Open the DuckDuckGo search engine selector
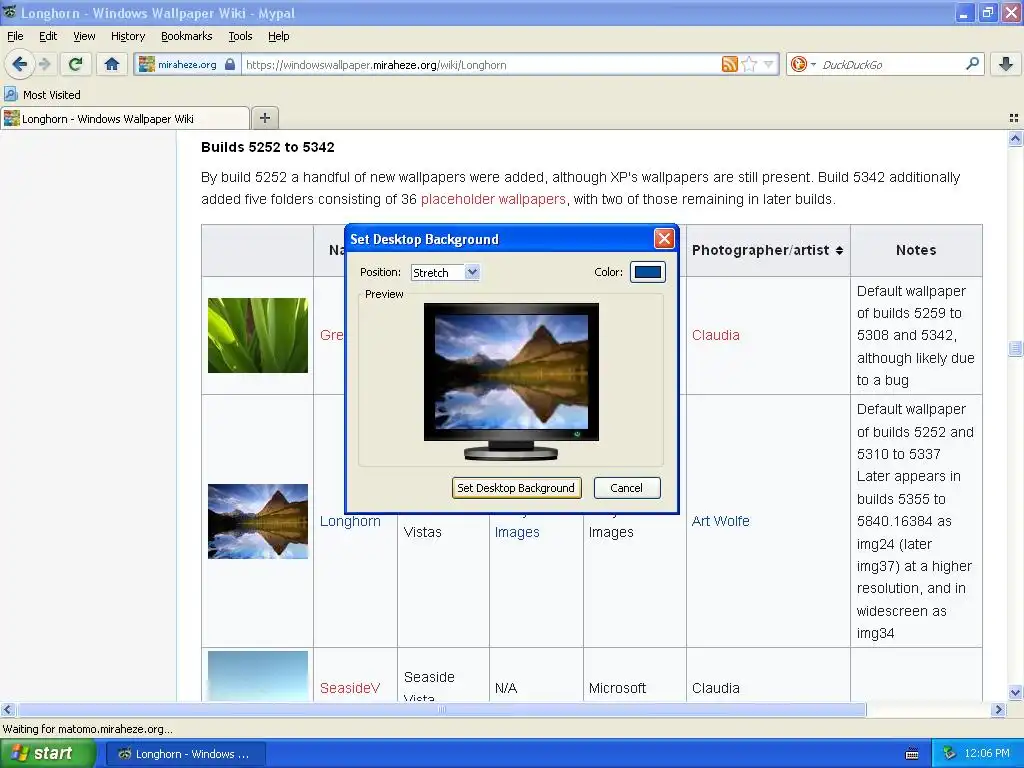This screenshot has height=768, width=1024. point(803,64)
